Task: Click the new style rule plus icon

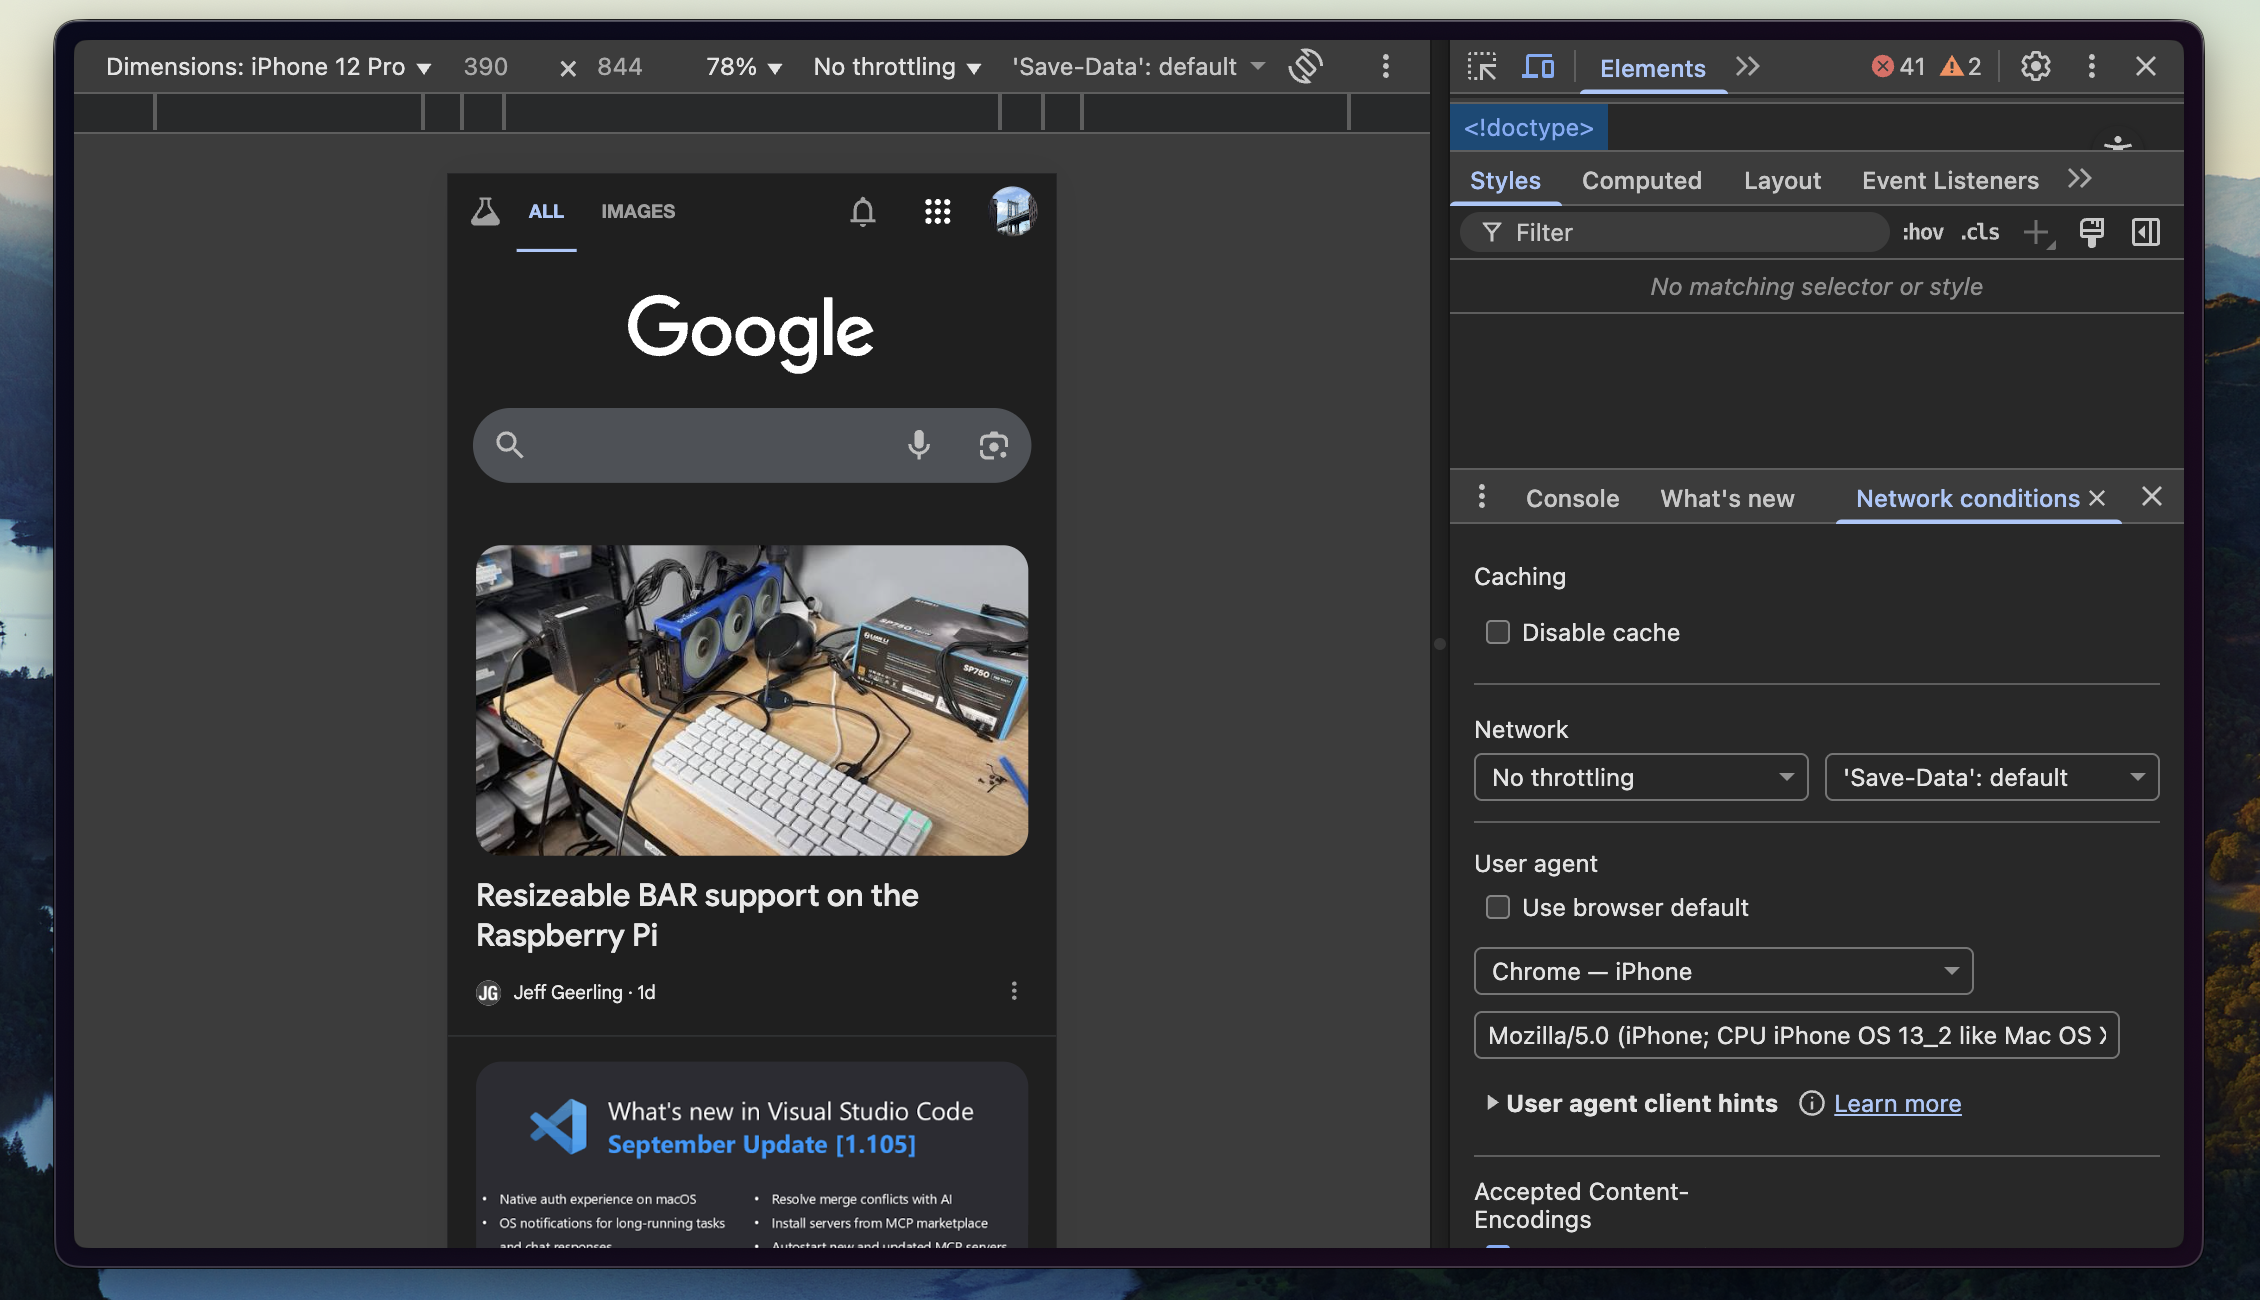Action: pos(2035,232)
